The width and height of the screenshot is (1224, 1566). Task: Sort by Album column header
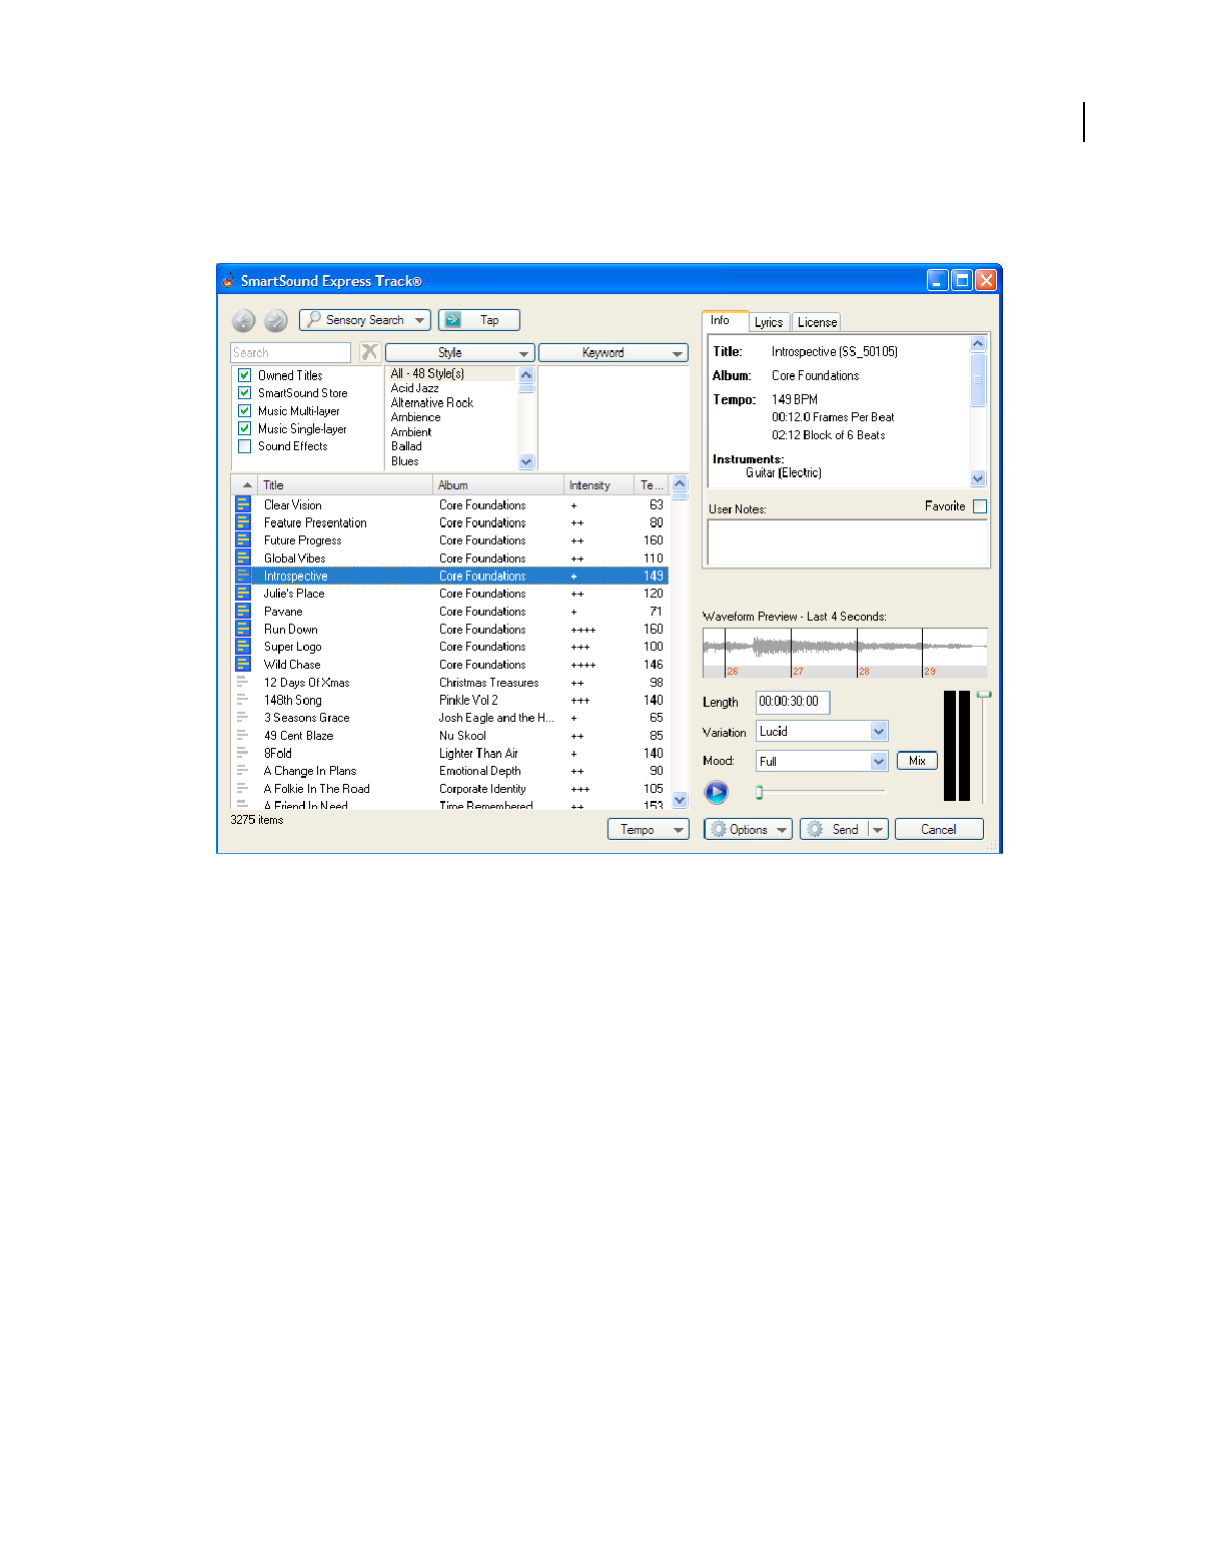pos(499,485)
